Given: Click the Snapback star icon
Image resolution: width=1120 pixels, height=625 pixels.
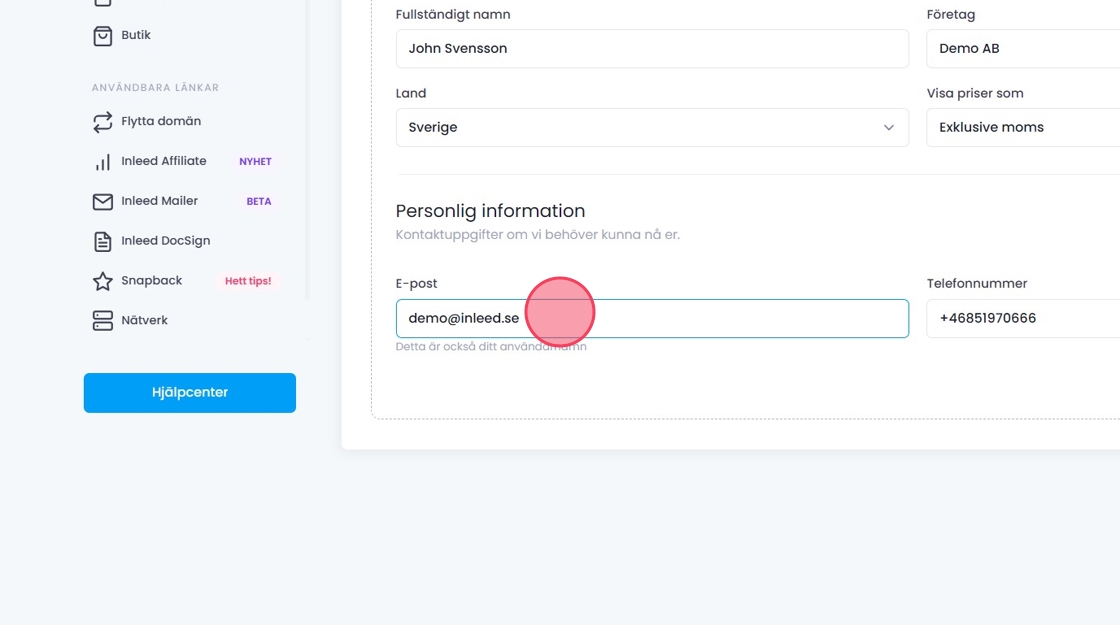Looking at the screenshot, I should (102, 282).
